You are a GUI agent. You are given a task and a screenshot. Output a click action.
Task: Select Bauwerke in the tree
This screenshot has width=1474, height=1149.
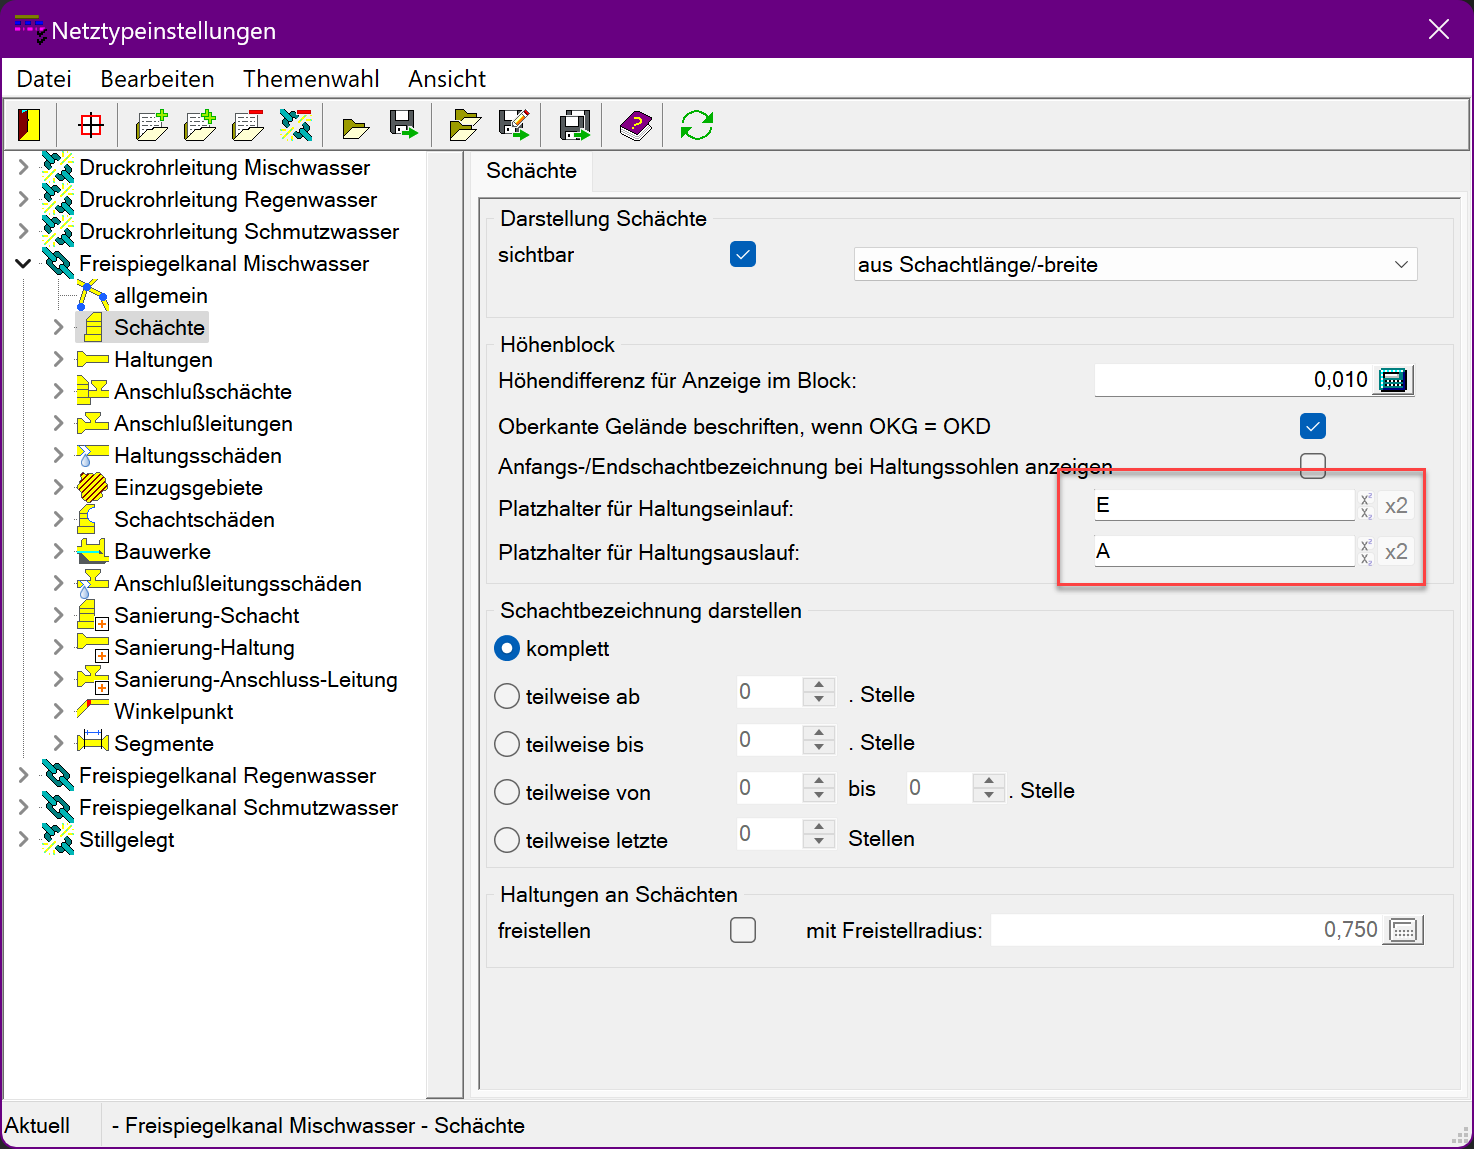coord(162,552)
